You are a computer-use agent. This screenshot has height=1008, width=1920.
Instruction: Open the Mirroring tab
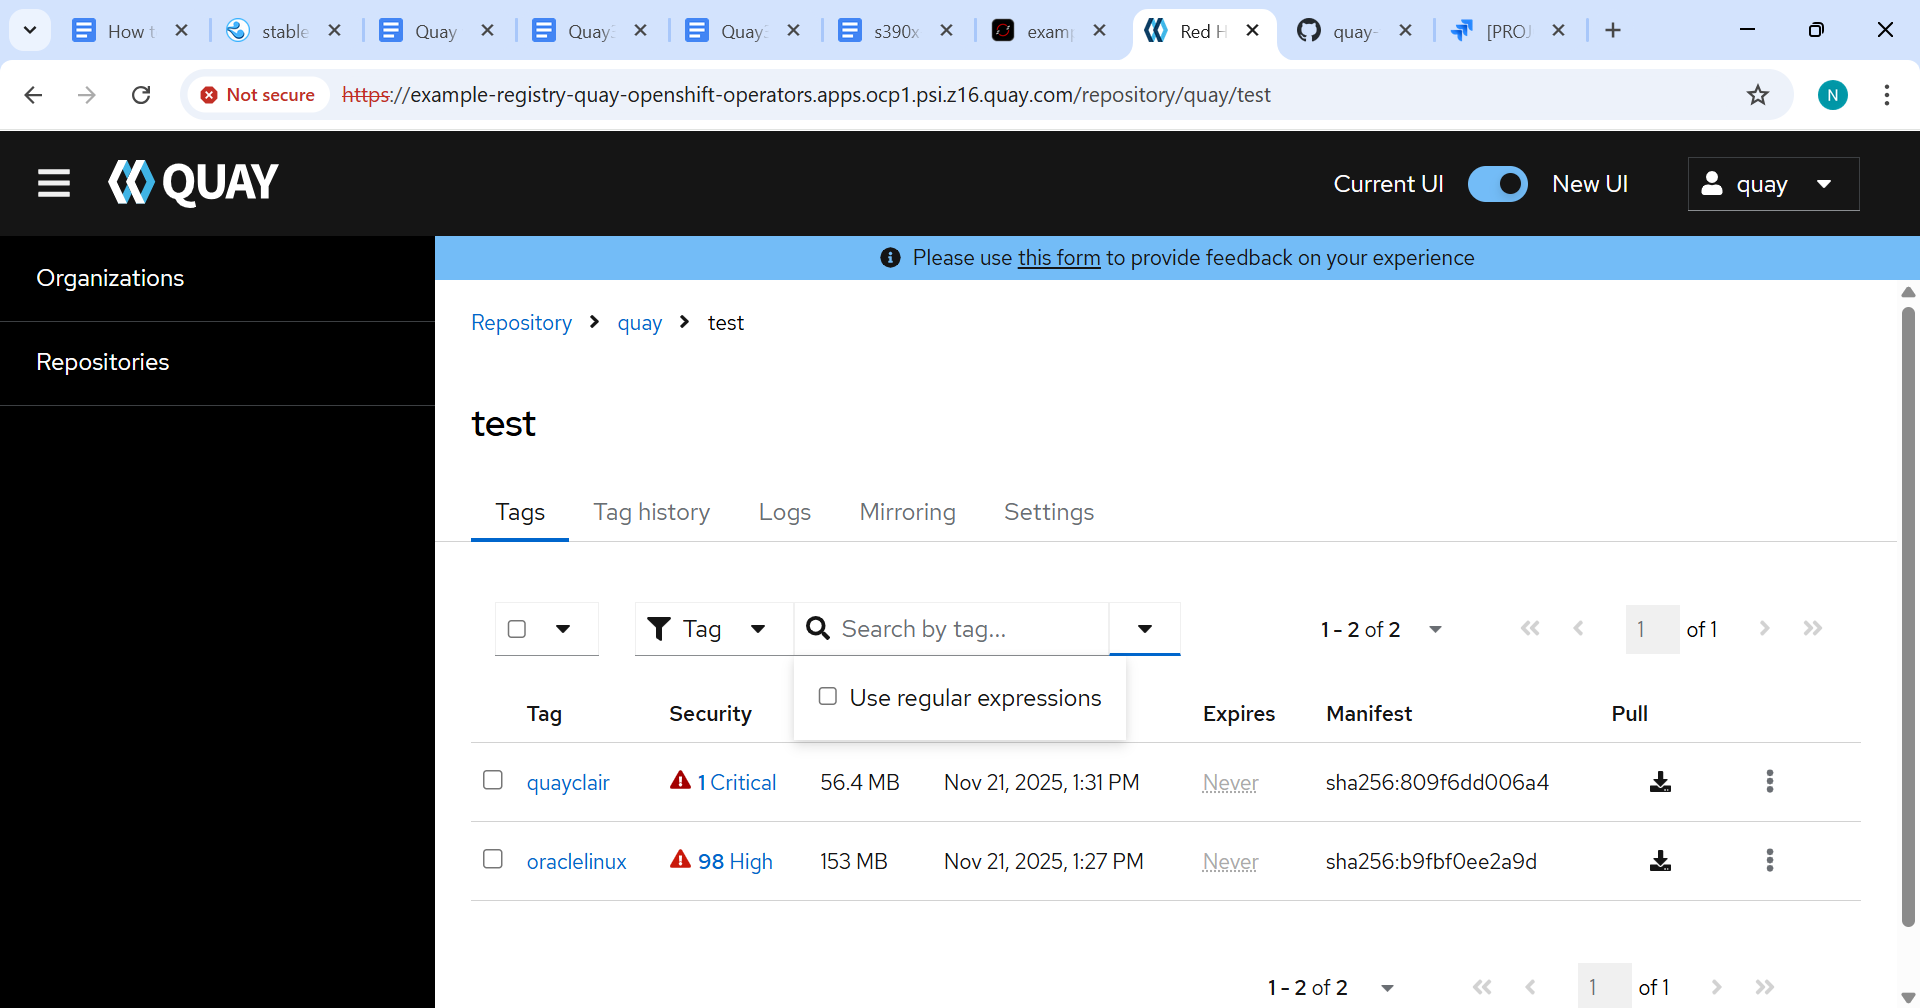coord(908,512)
